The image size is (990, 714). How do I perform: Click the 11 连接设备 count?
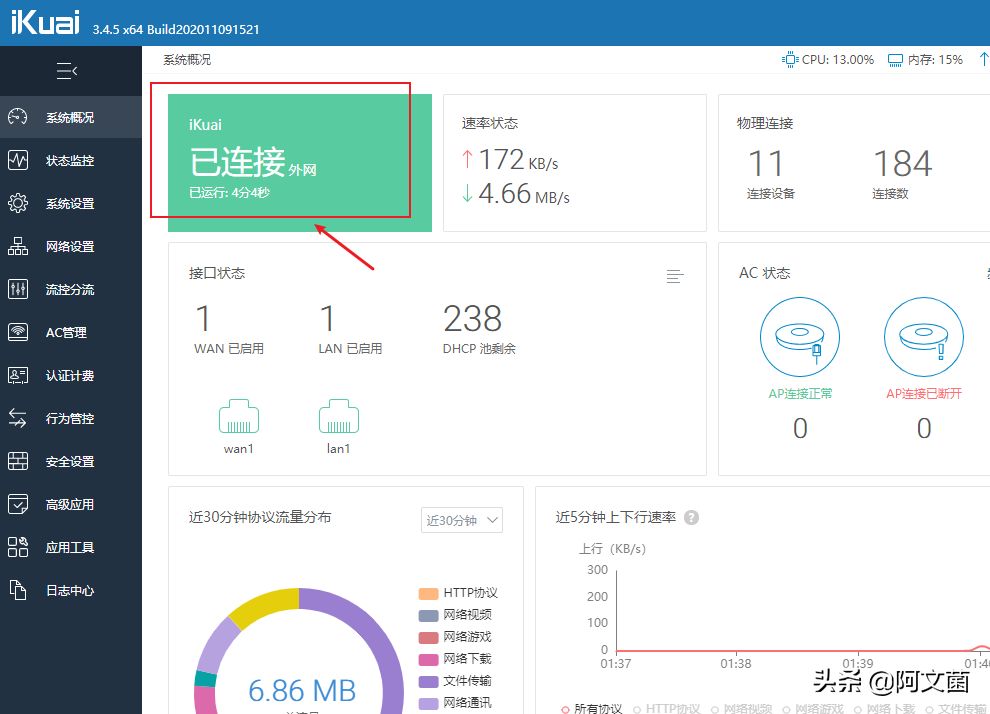point(766,163)
